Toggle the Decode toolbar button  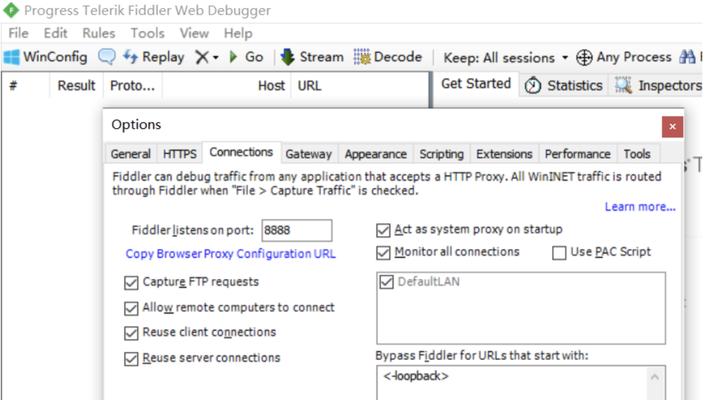pyautogui.click(x=388, y=57)
